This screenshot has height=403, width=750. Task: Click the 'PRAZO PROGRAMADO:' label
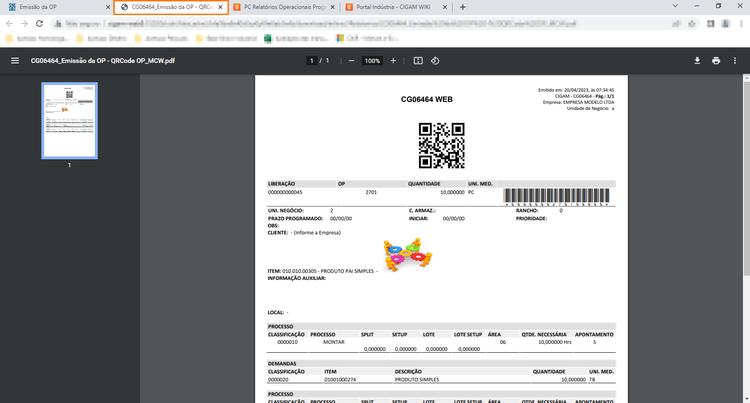[x=295, y=218]
